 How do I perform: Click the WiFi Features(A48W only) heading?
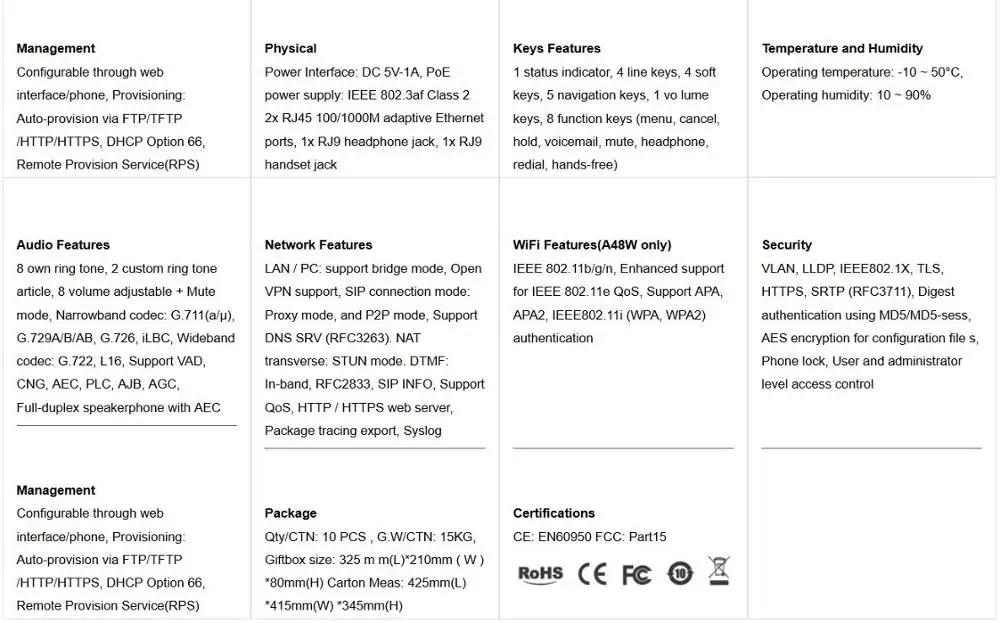pos(592,245)
